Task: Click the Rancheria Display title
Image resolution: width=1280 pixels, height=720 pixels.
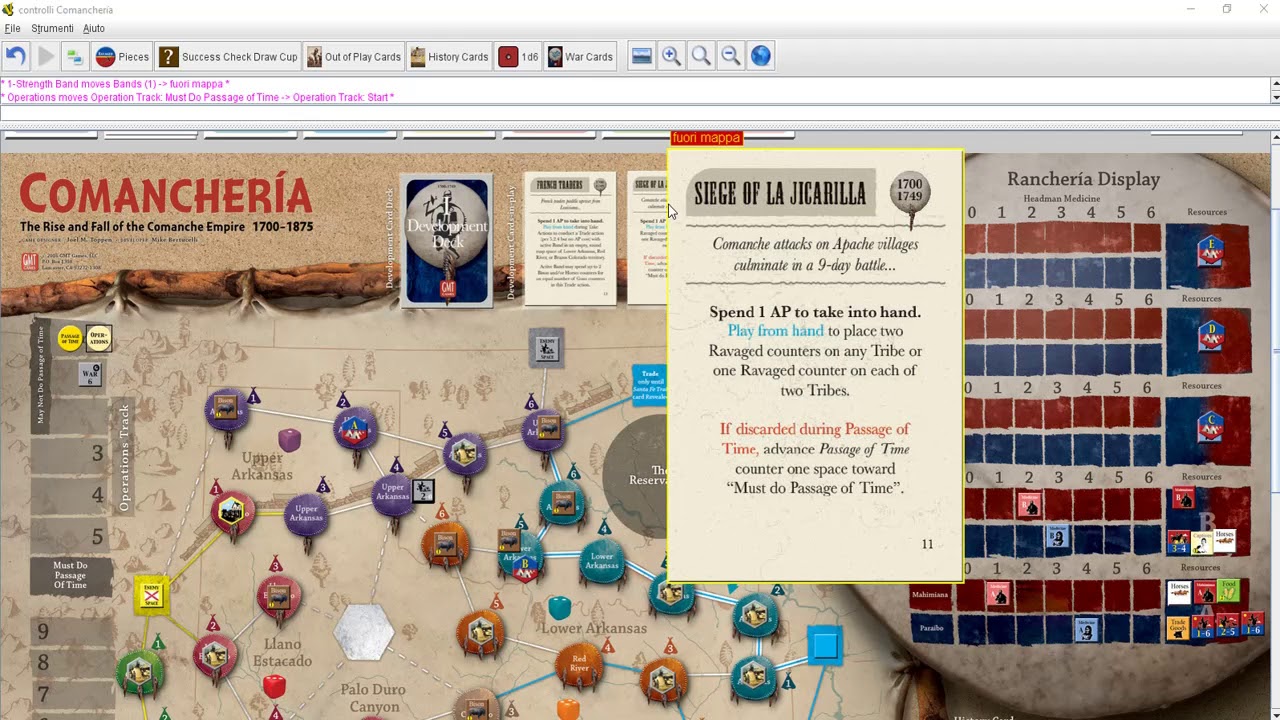Action: point(1083,179)
